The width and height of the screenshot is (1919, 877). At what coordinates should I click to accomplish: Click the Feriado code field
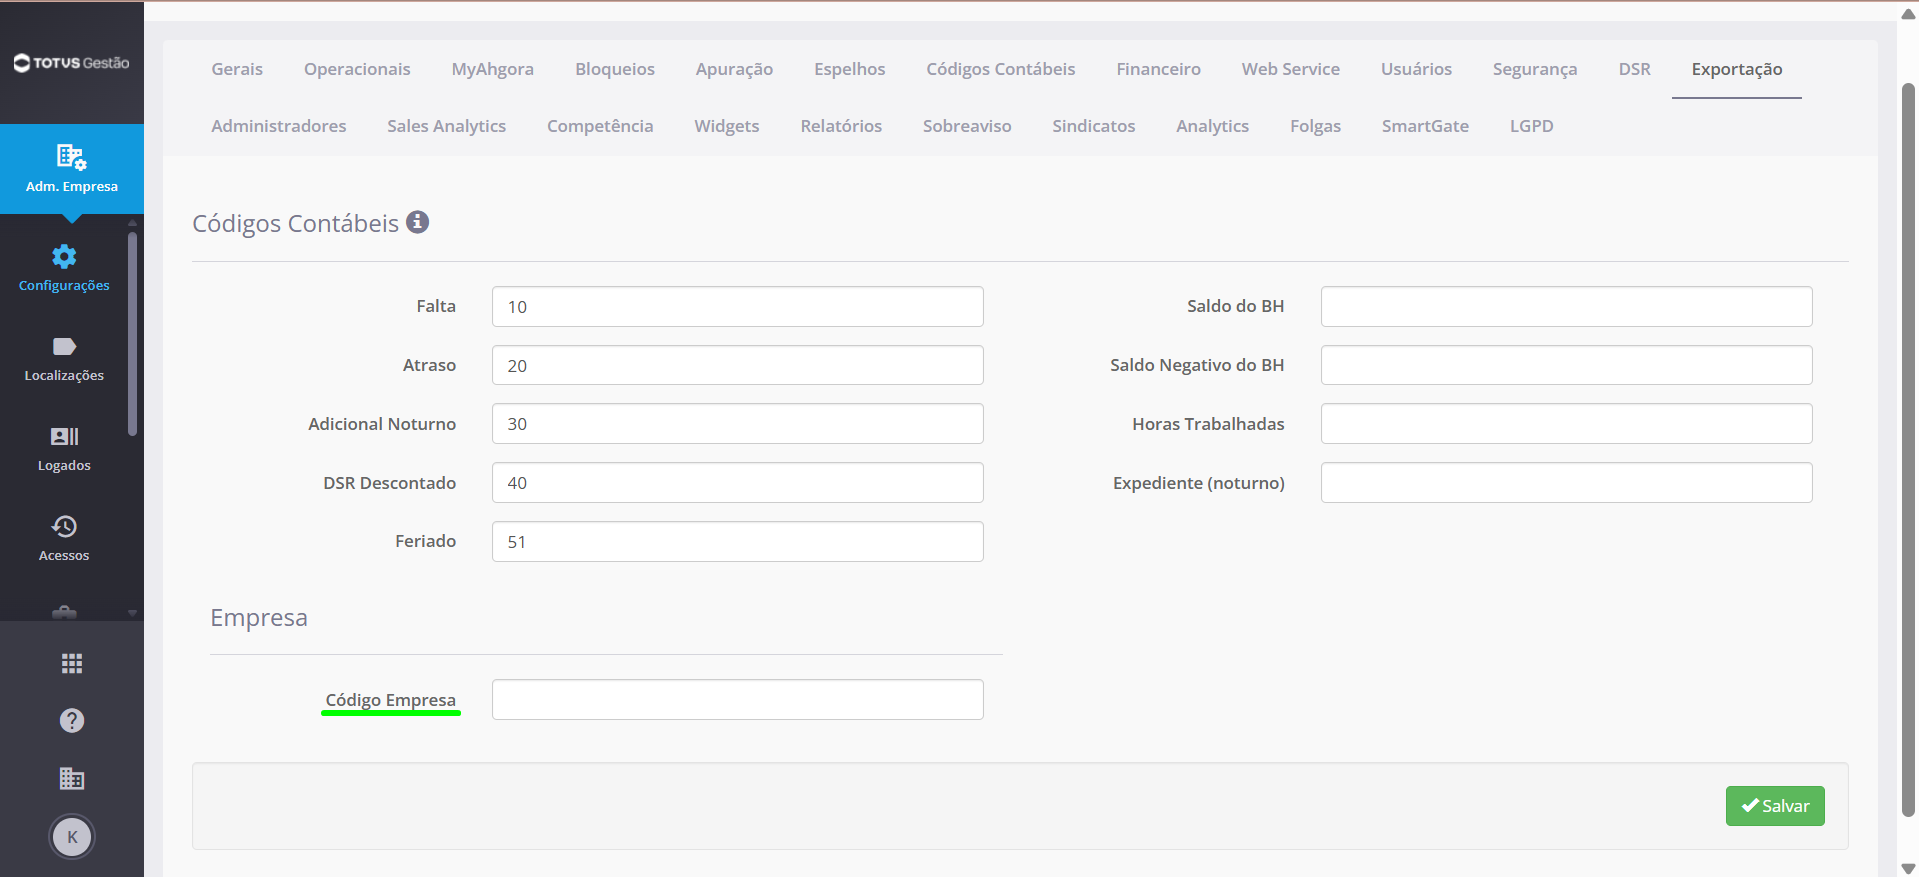(x=738, y=541)
